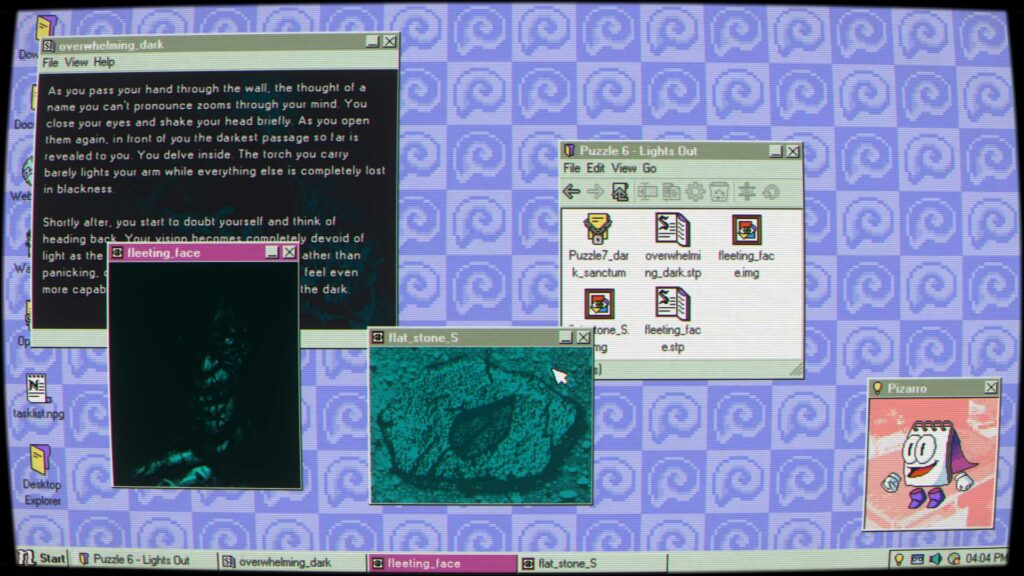Click the up-folder icon in Puzzle 6 toolbar
1024x576 pixels.
pyautogui.click(x=620, y=191)
